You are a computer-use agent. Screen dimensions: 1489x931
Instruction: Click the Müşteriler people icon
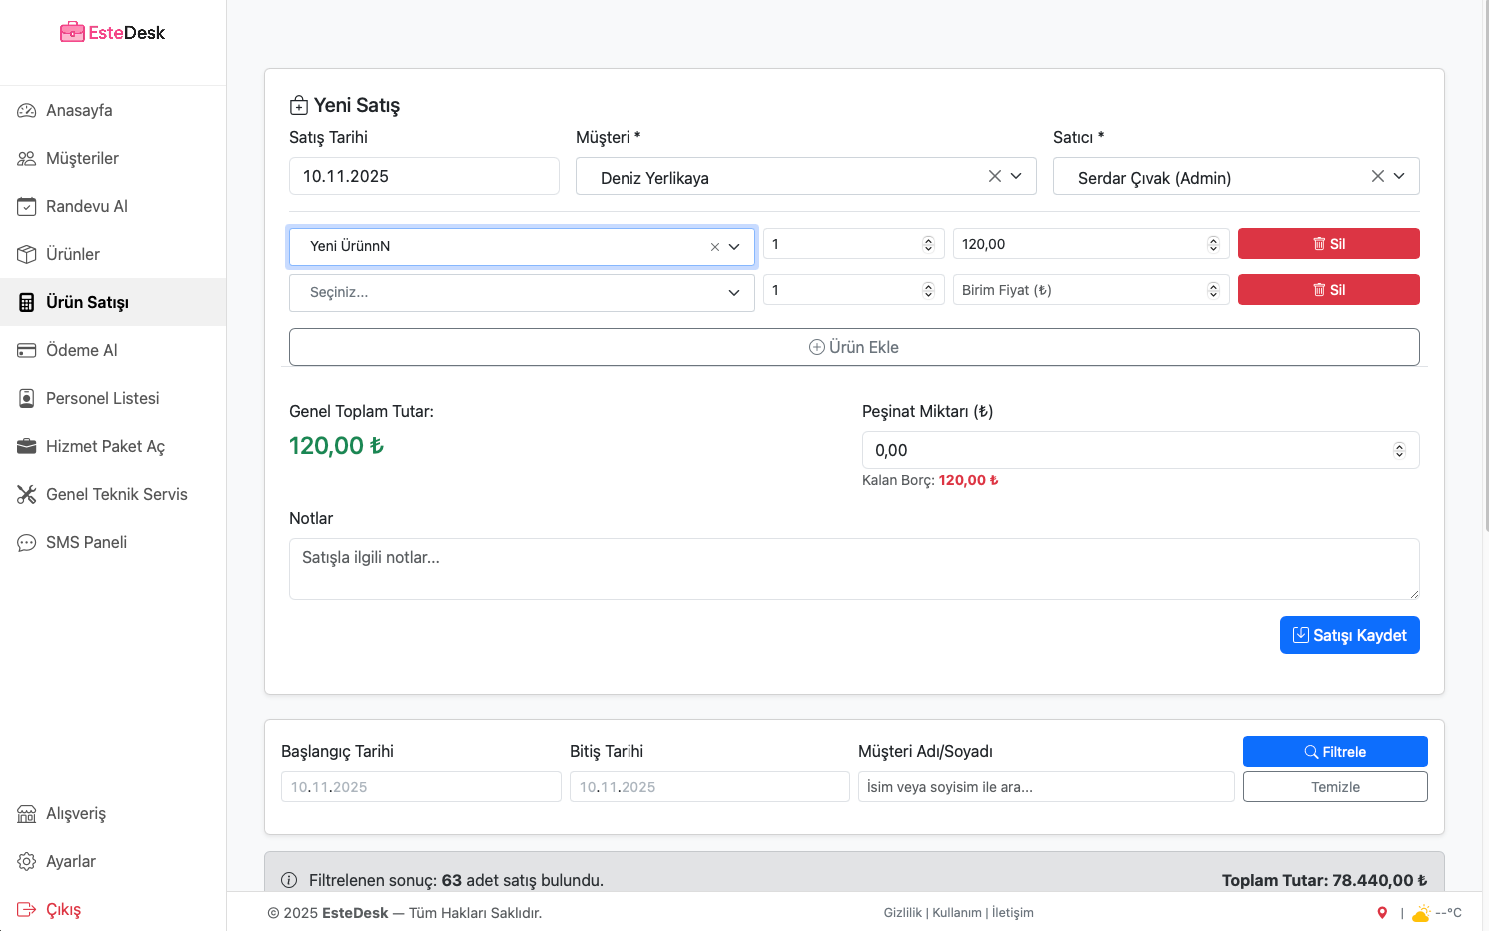click(x=27, y=158)
